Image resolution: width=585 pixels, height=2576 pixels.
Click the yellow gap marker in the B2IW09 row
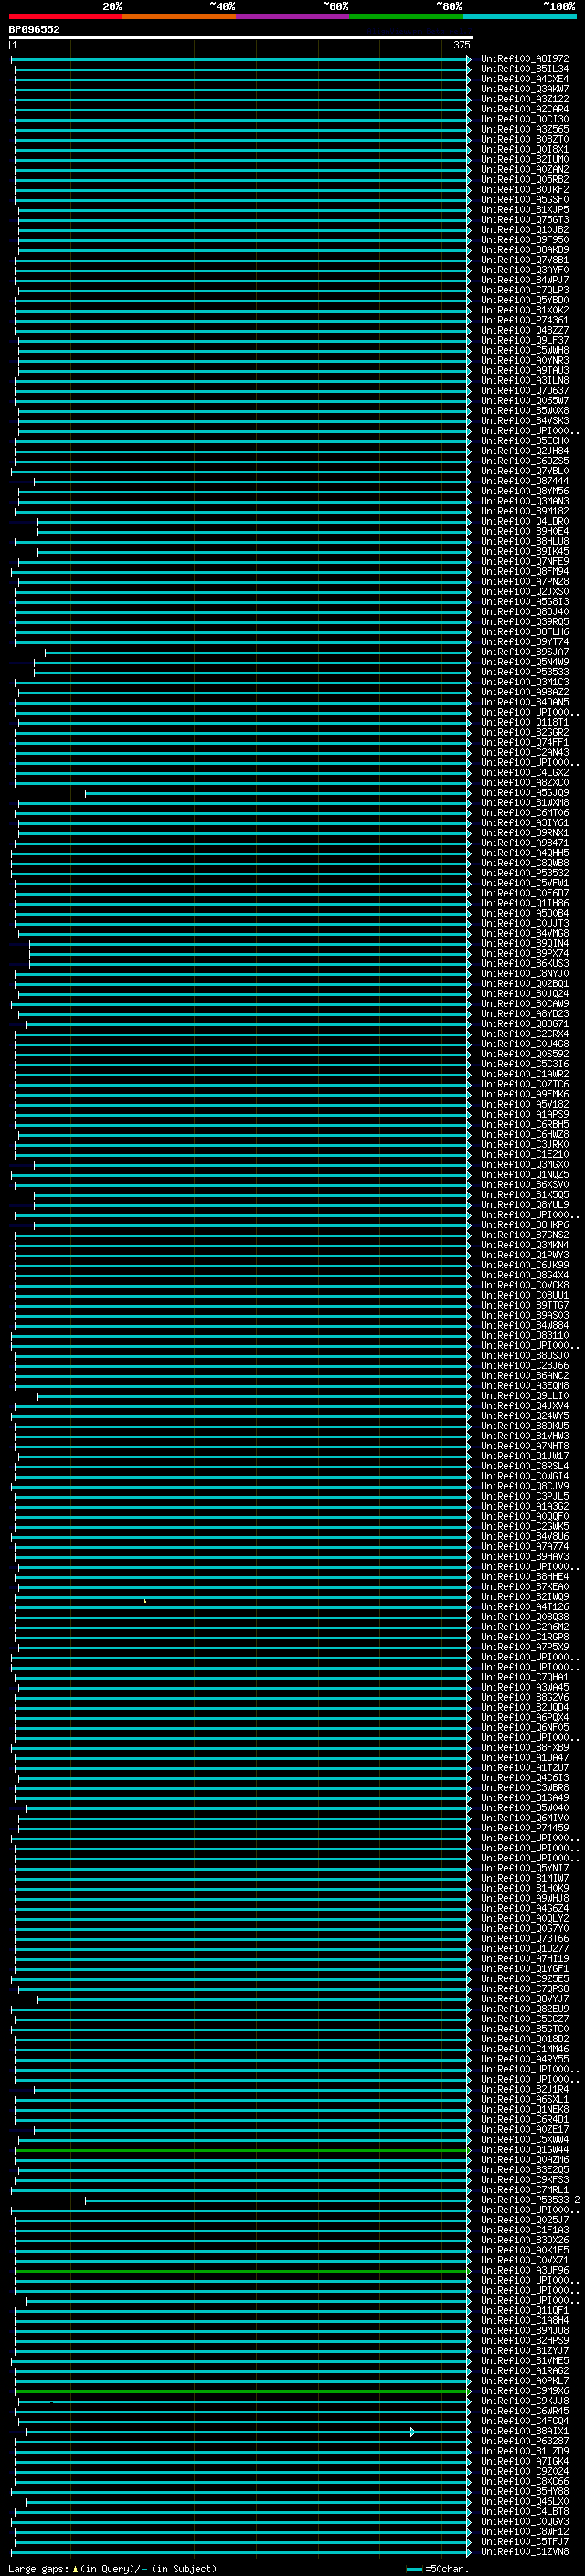tap(144, 1601)
